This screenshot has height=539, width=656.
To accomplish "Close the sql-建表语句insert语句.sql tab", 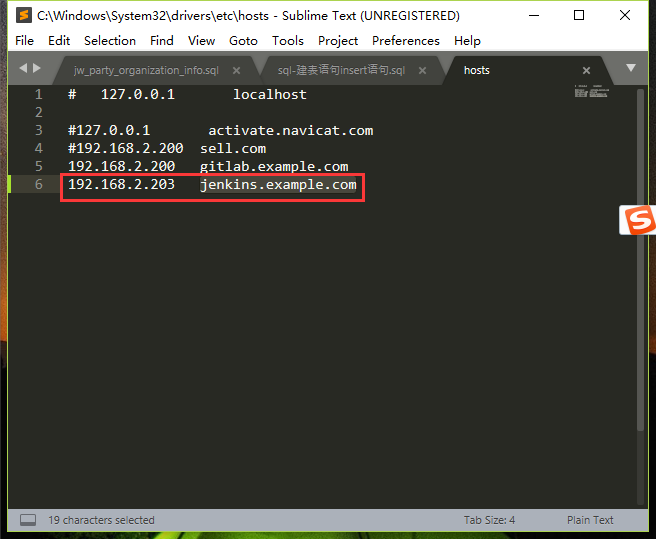I will click(x=423, y=71).
